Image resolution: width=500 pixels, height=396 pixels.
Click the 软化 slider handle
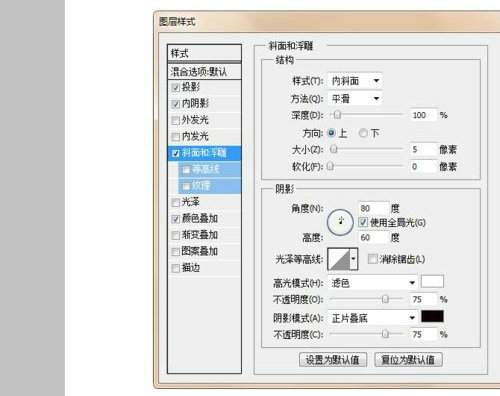330,166
